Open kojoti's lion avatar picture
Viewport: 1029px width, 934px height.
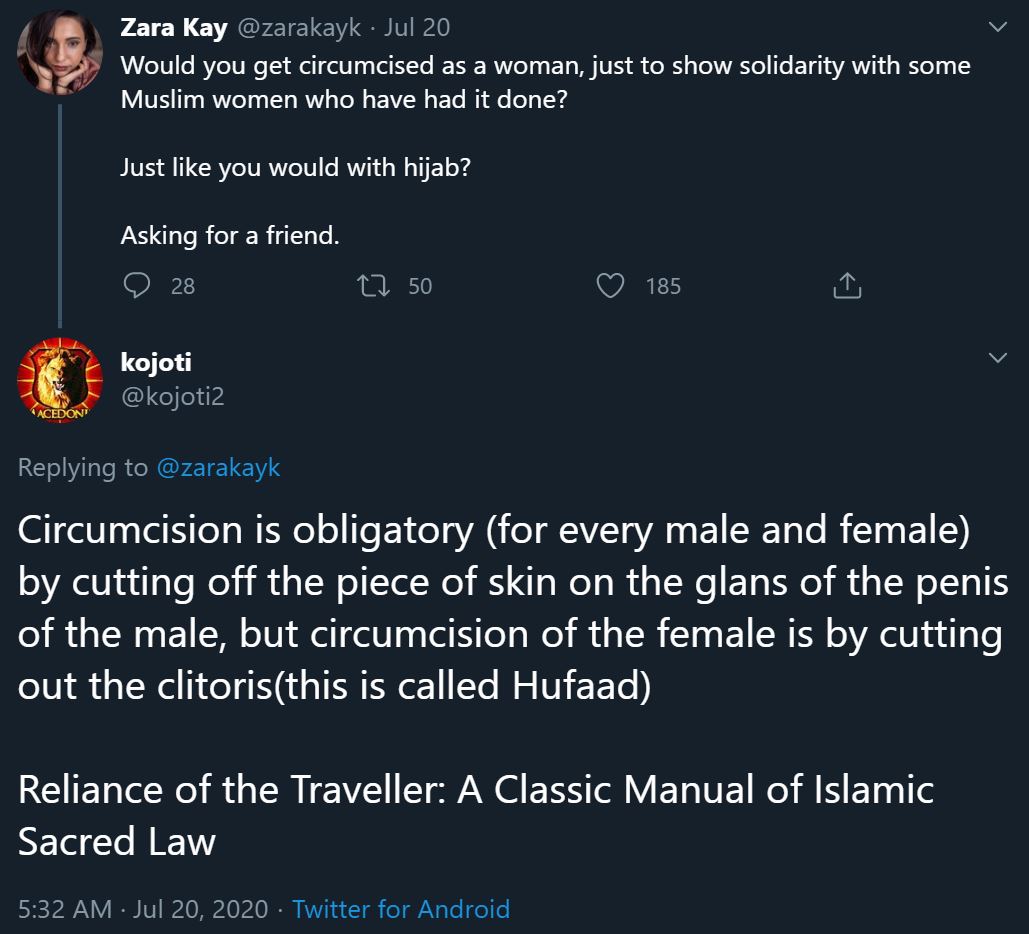point(60,380)
